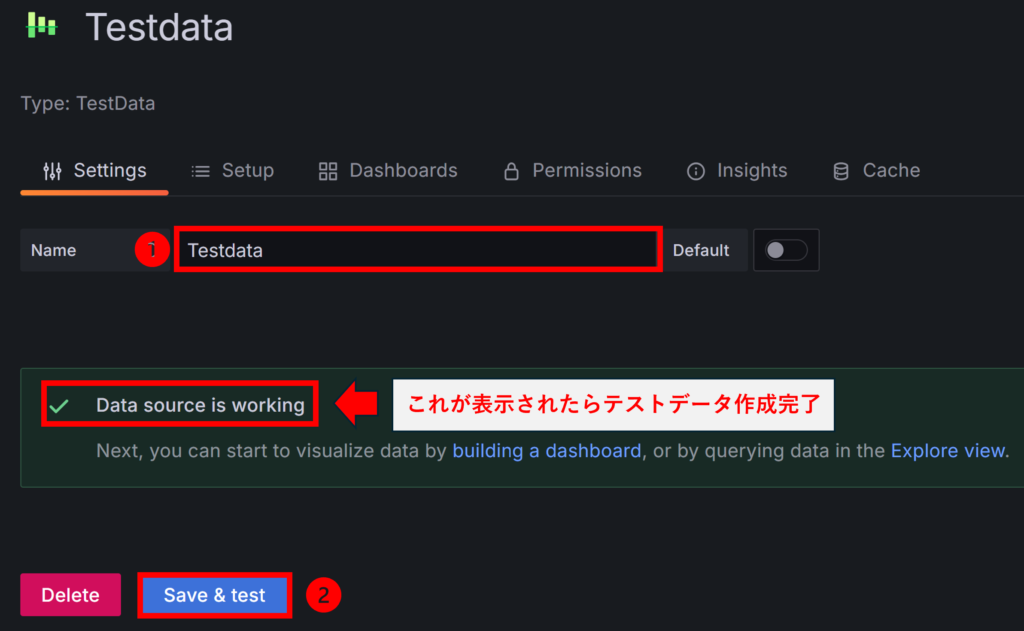Click the list icon beside Setup
The image size is (1024, 631).
click(x=200, y=171)
